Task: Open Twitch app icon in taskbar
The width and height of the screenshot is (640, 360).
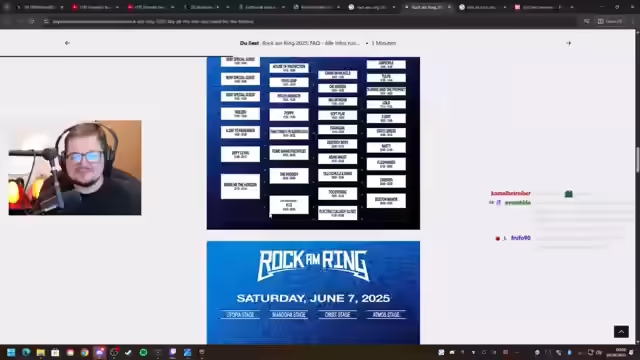Action: coord(173,352)
